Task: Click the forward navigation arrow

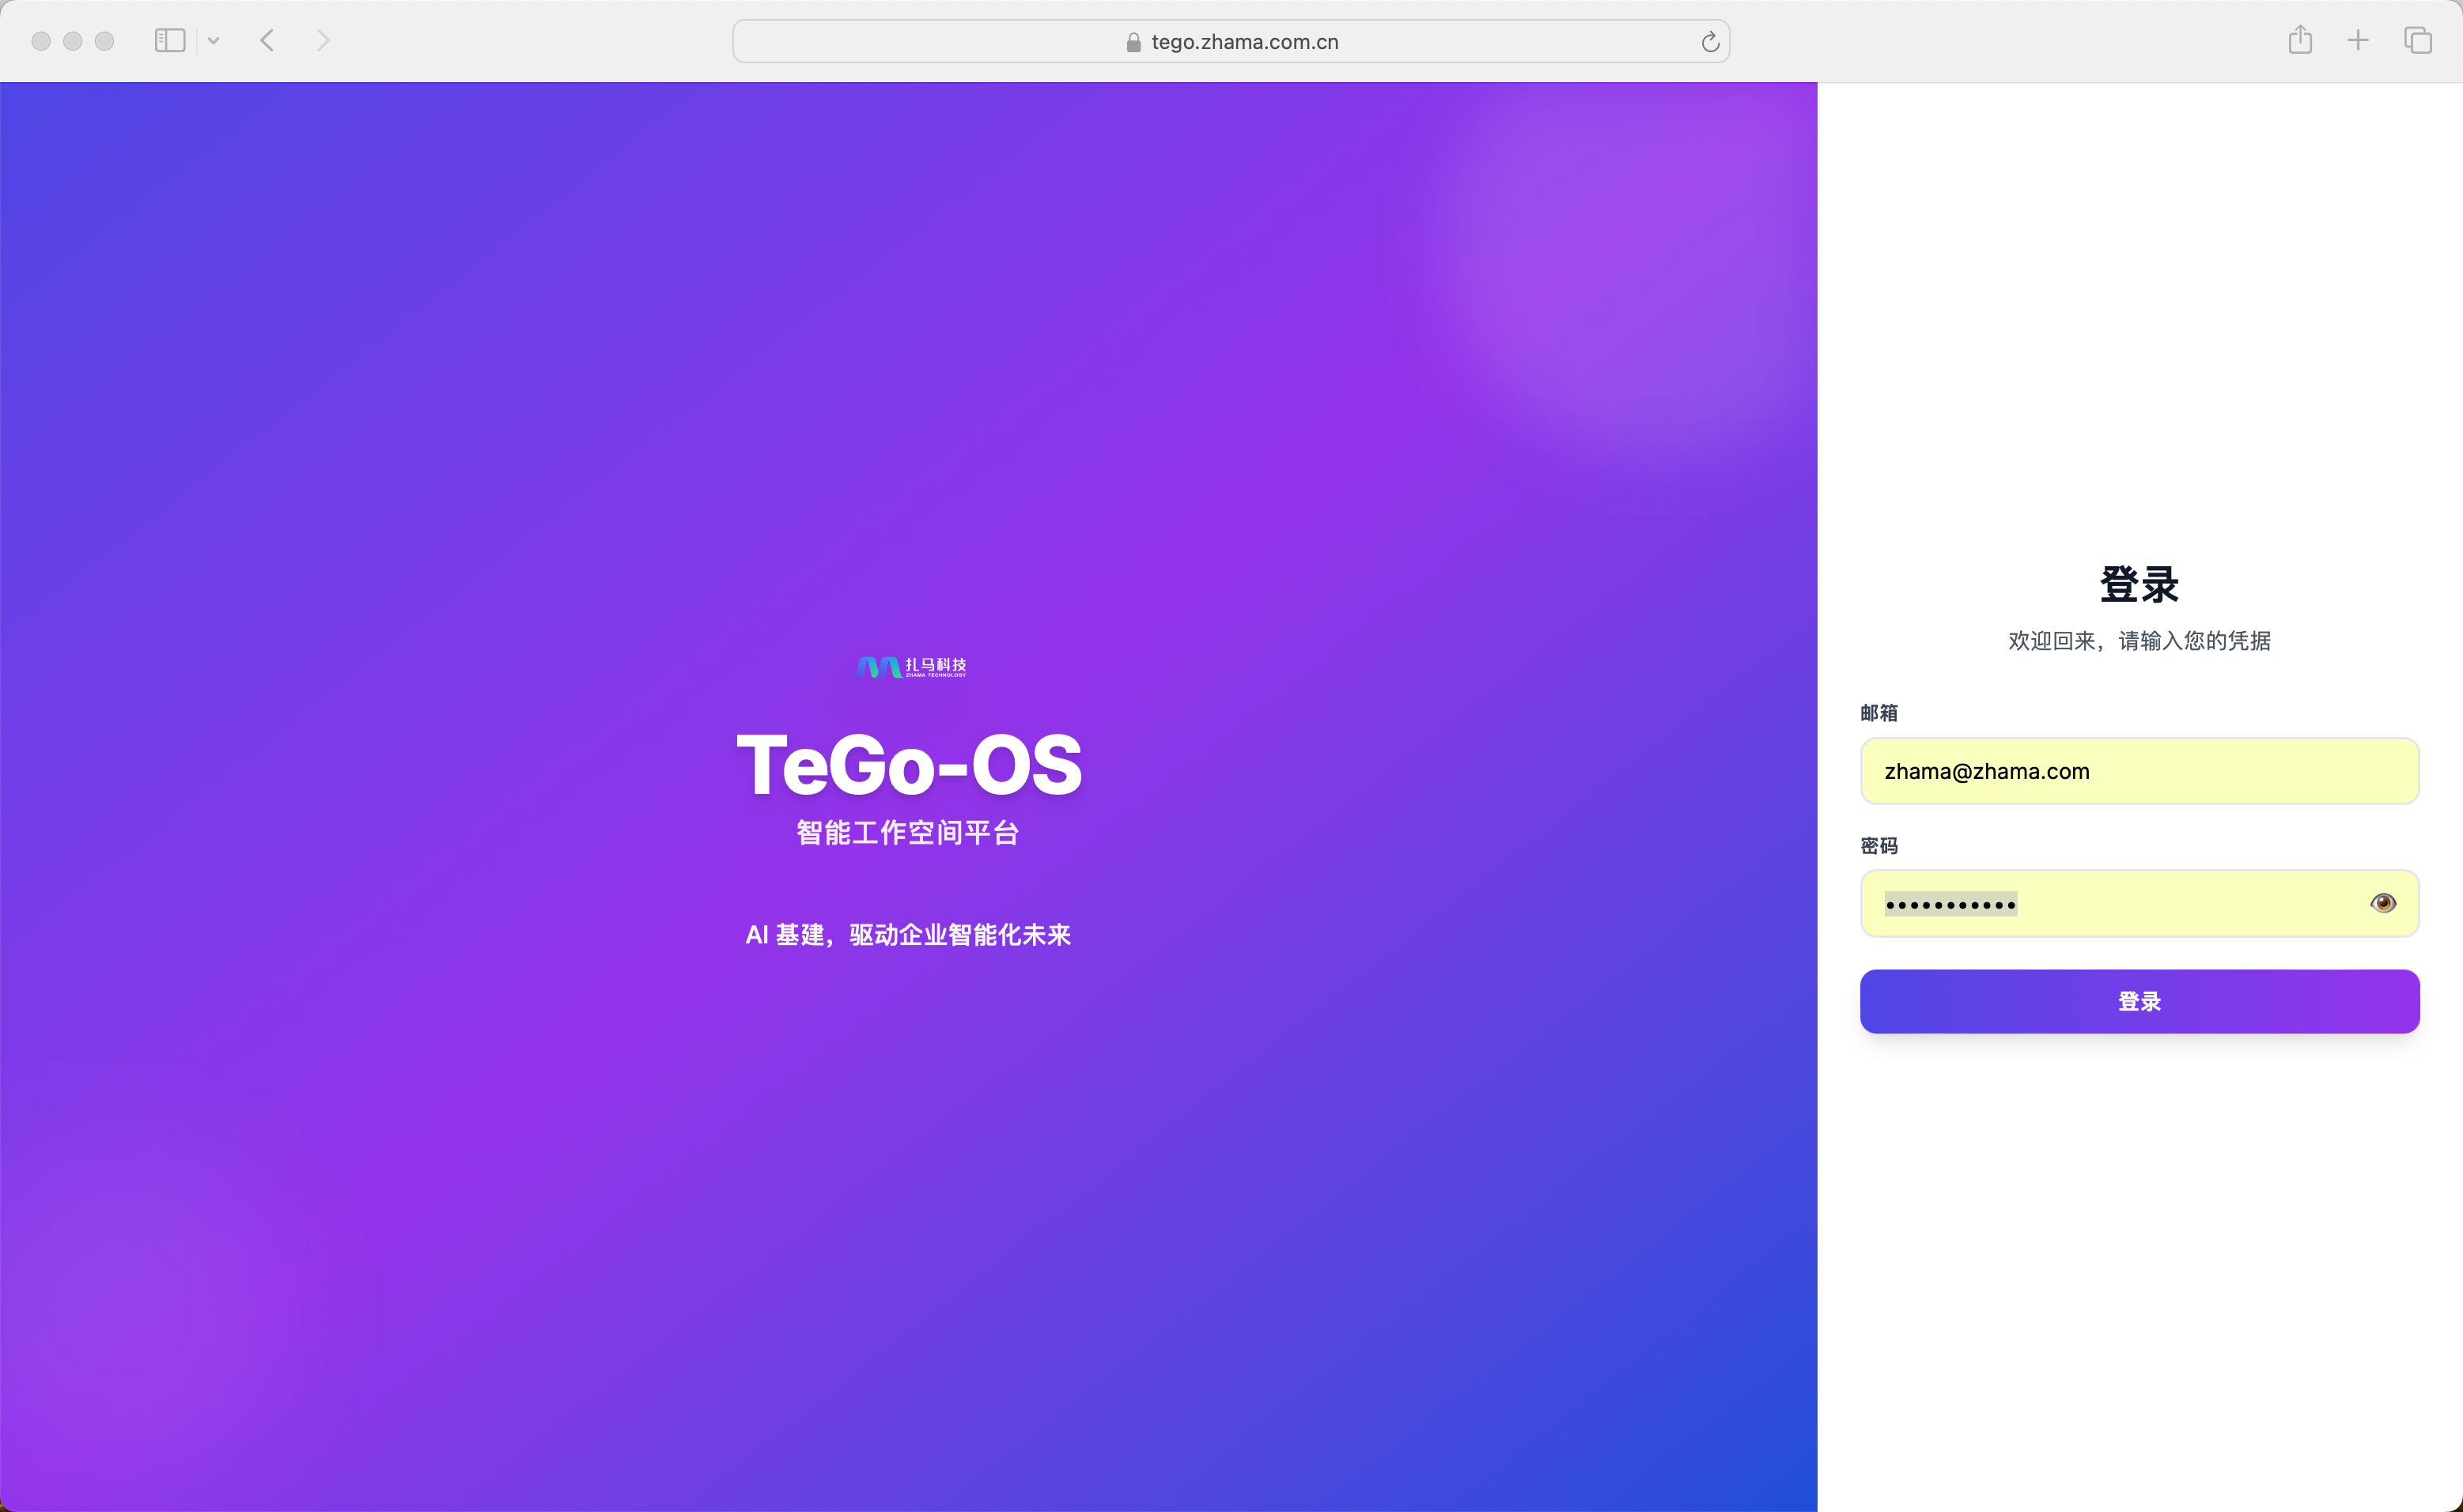Action: tap(322, 41)
